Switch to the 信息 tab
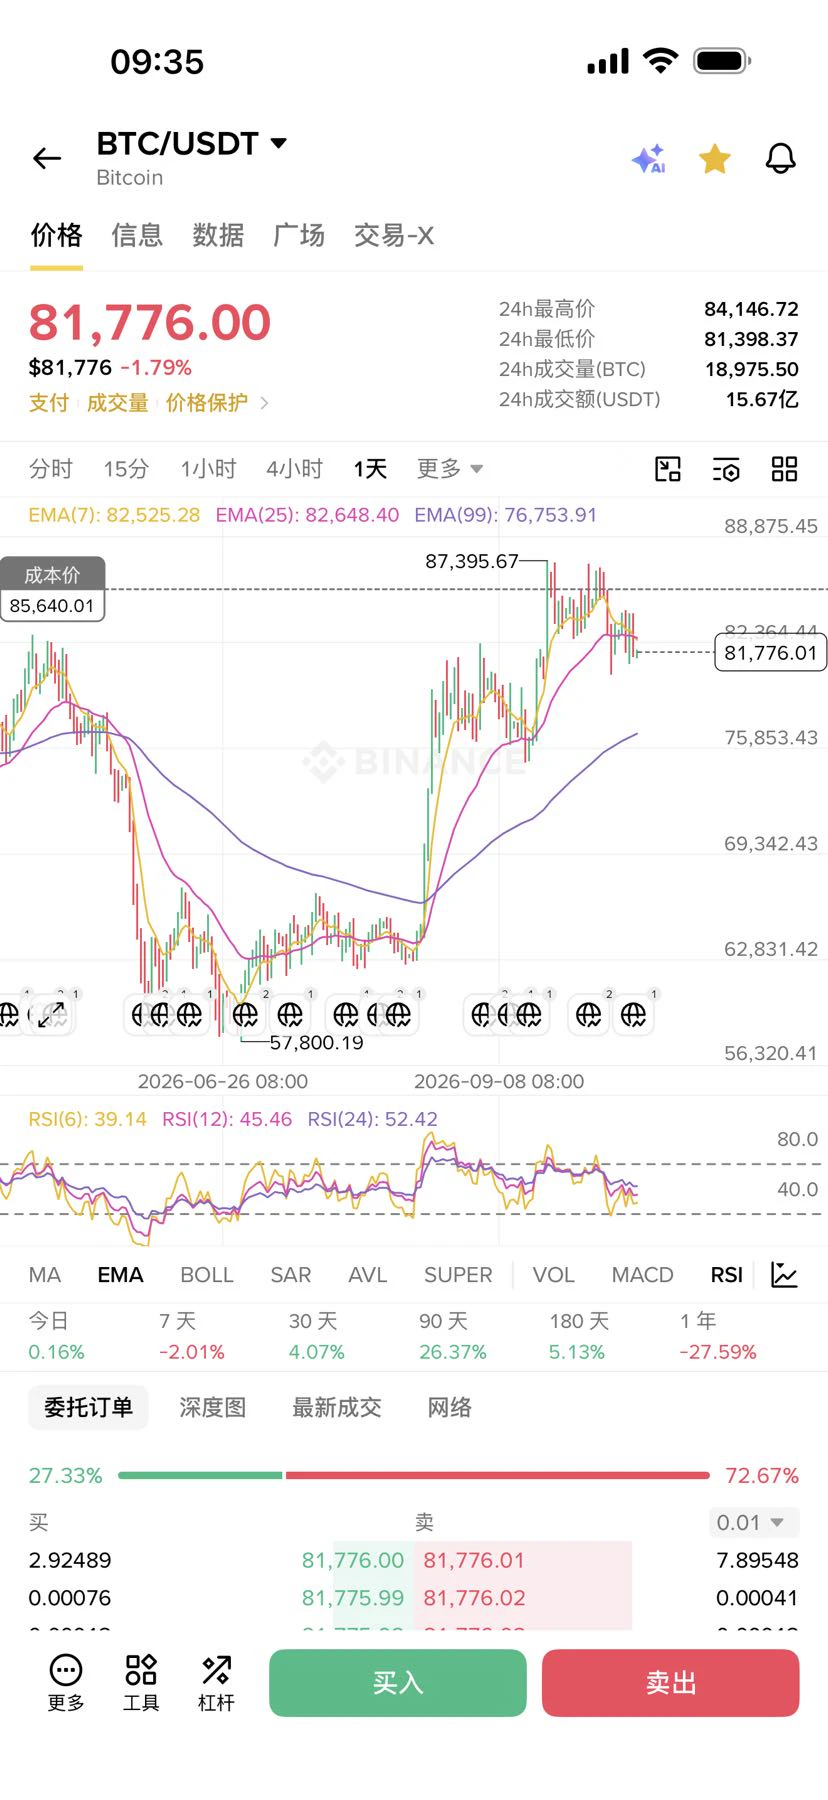This screenshot has width=828, height=1800. pyautogui.click(x=137, y=235)
